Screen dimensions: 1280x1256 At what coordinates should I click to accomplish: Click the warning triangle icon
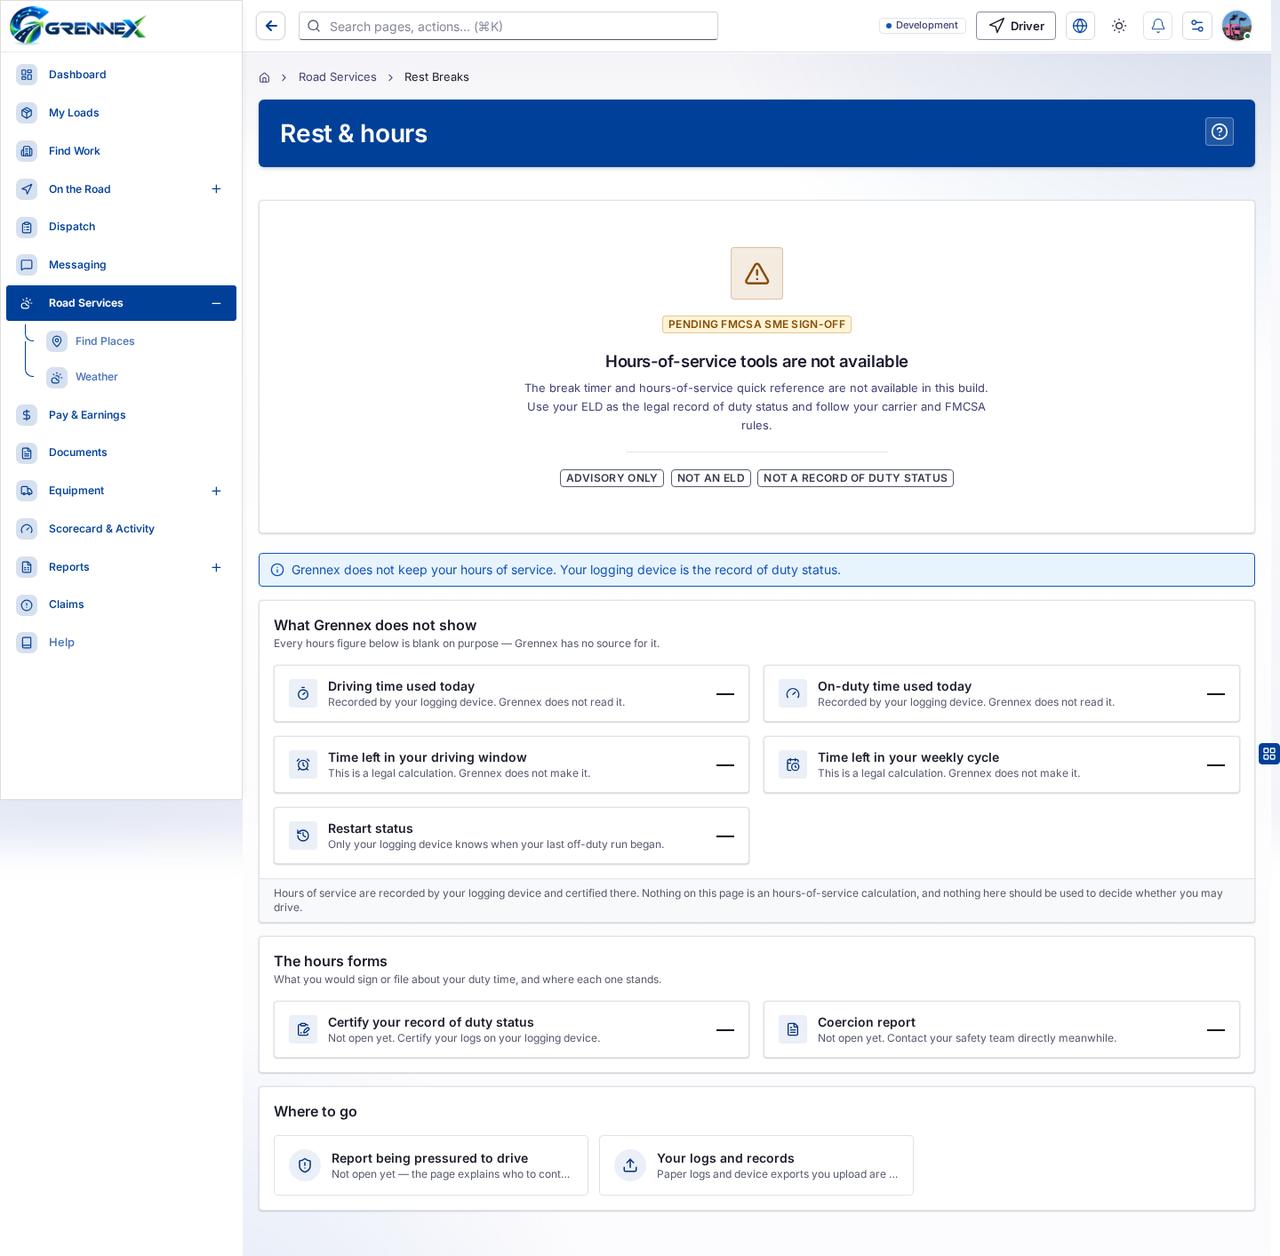click(757, 273)
